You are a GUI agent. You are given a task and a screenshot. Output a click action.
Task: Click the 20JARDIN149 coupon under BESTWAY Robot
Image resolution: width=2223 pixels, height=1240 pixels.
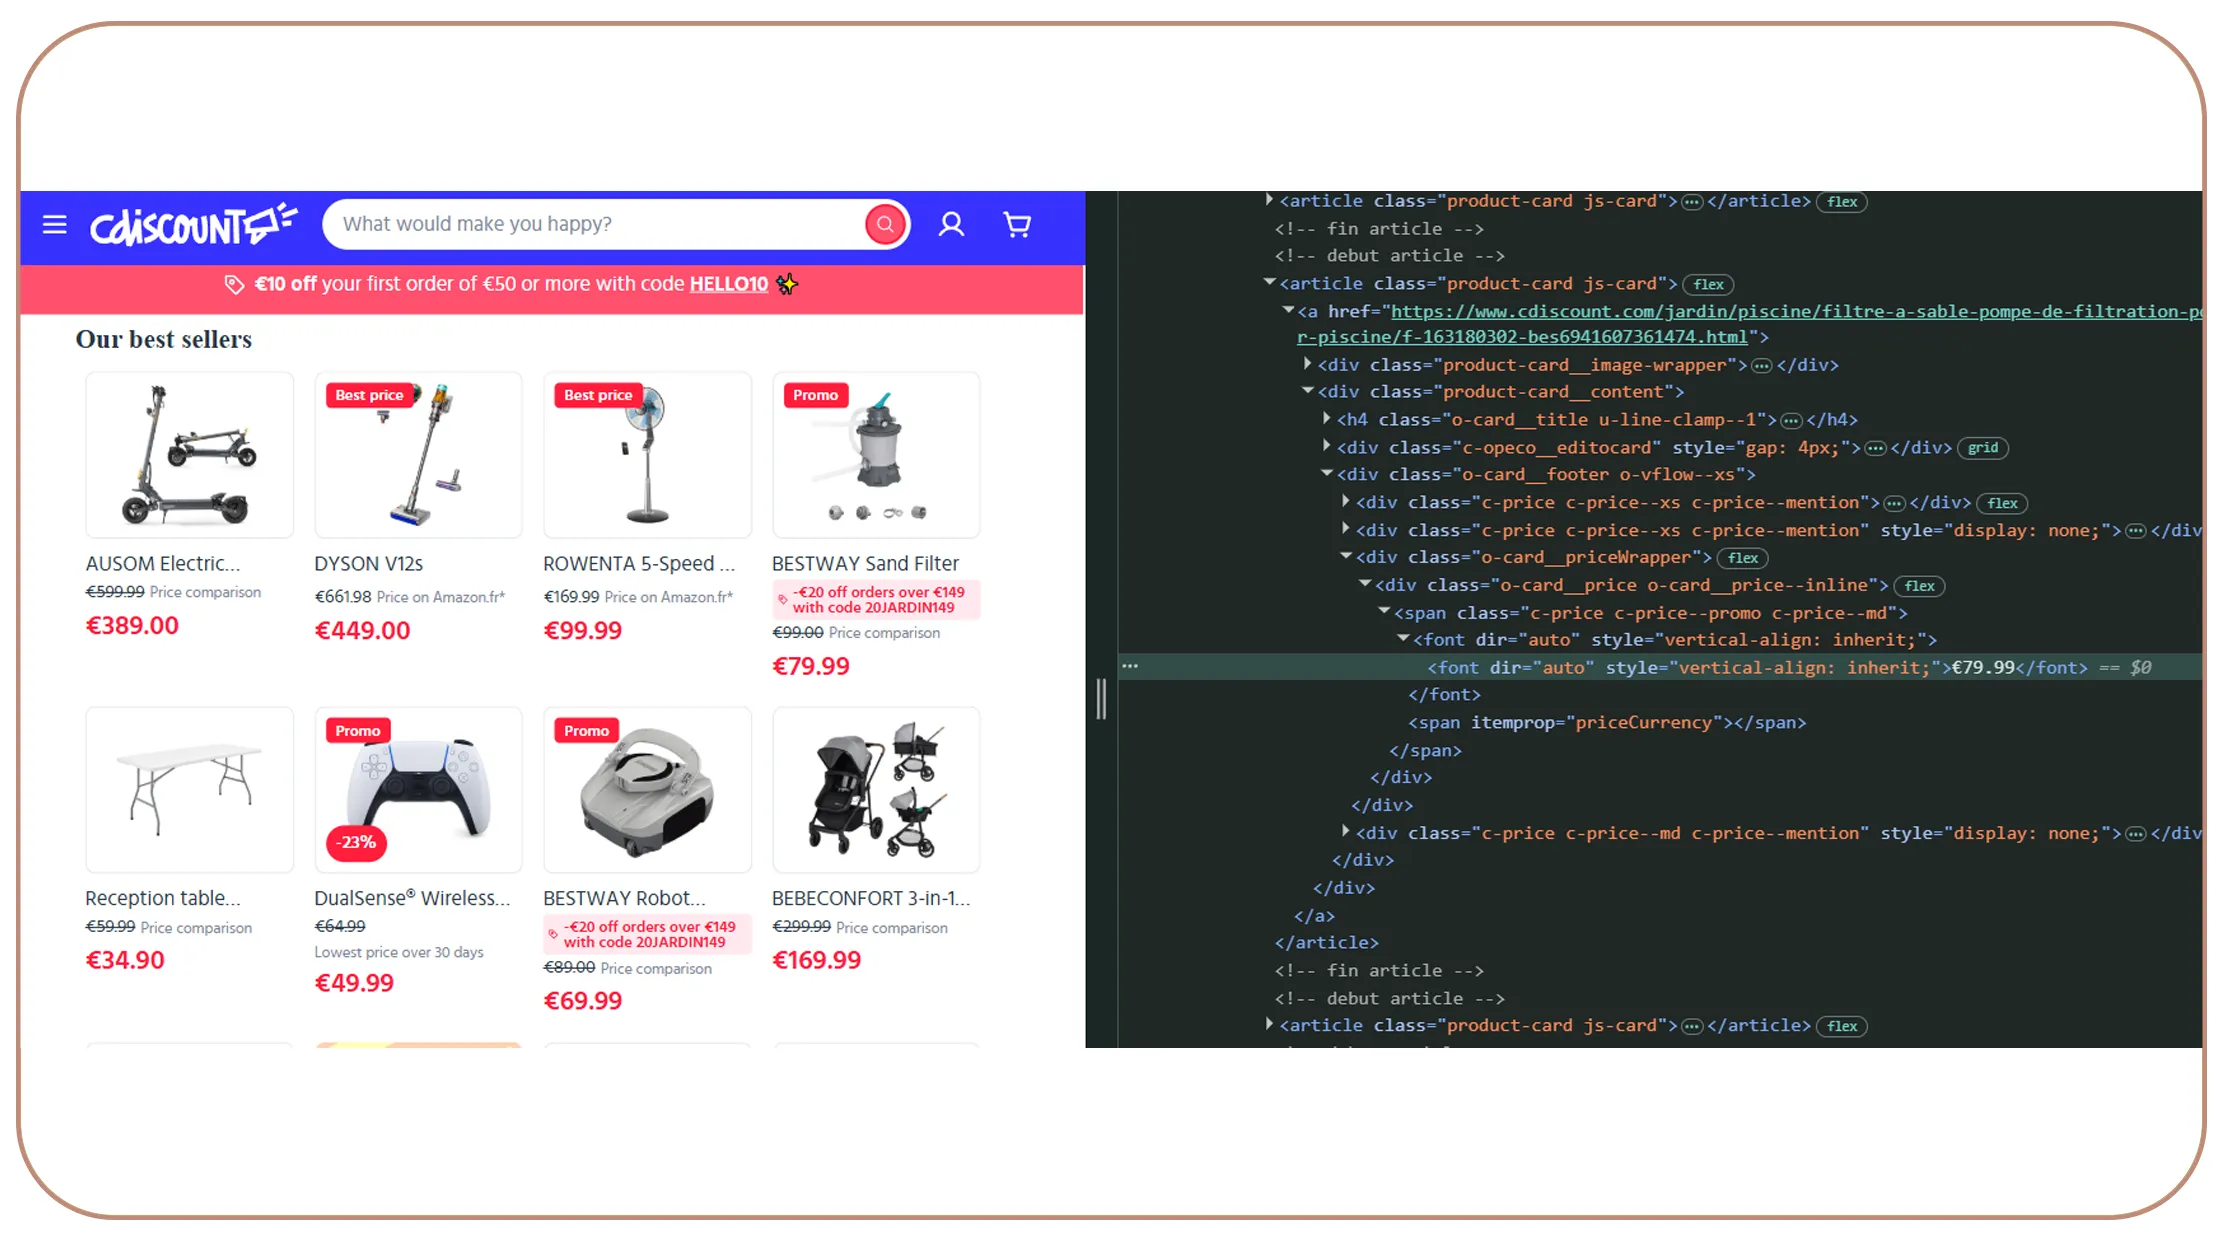point(647,935)
